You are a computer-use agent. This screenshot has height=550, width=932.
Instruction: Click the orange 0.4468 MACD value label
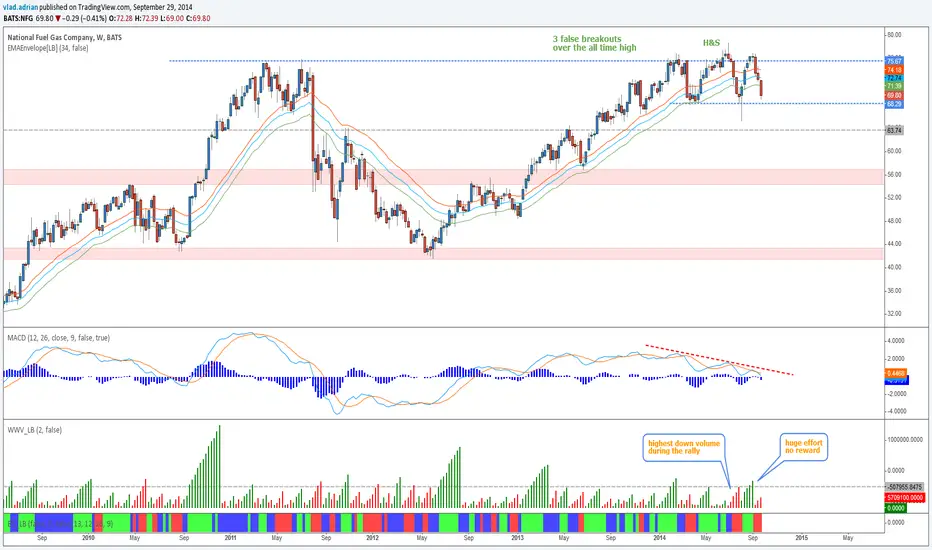(896, 373)
